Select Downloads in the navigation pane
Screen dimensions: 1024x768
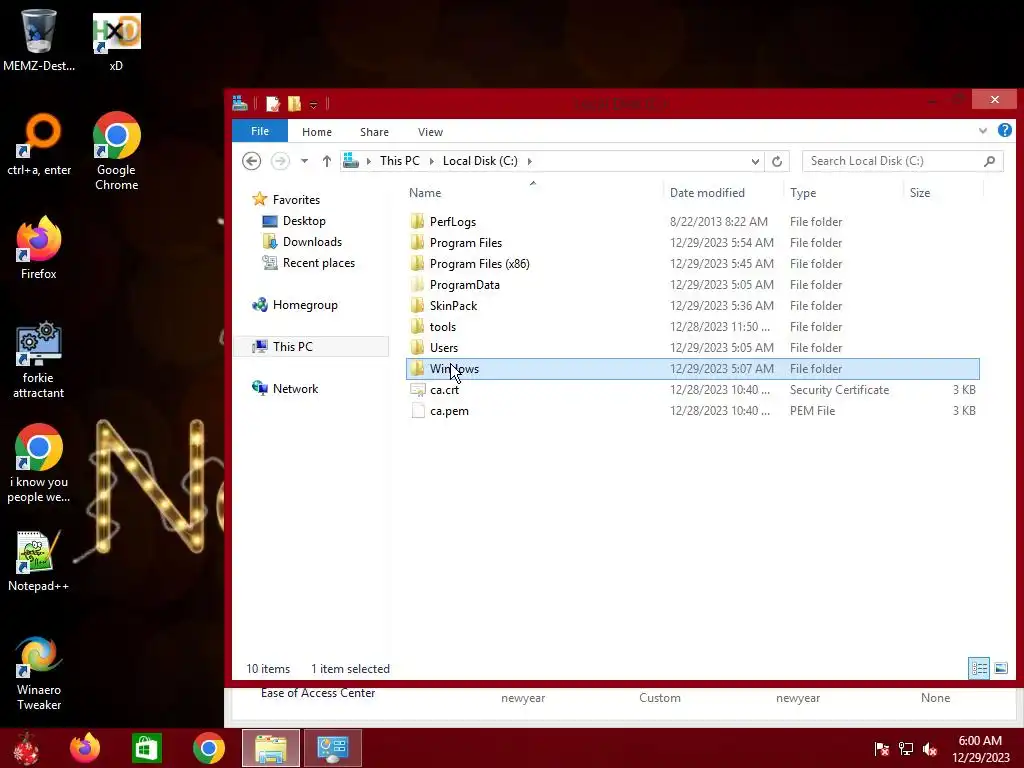[x=312, y=242]
